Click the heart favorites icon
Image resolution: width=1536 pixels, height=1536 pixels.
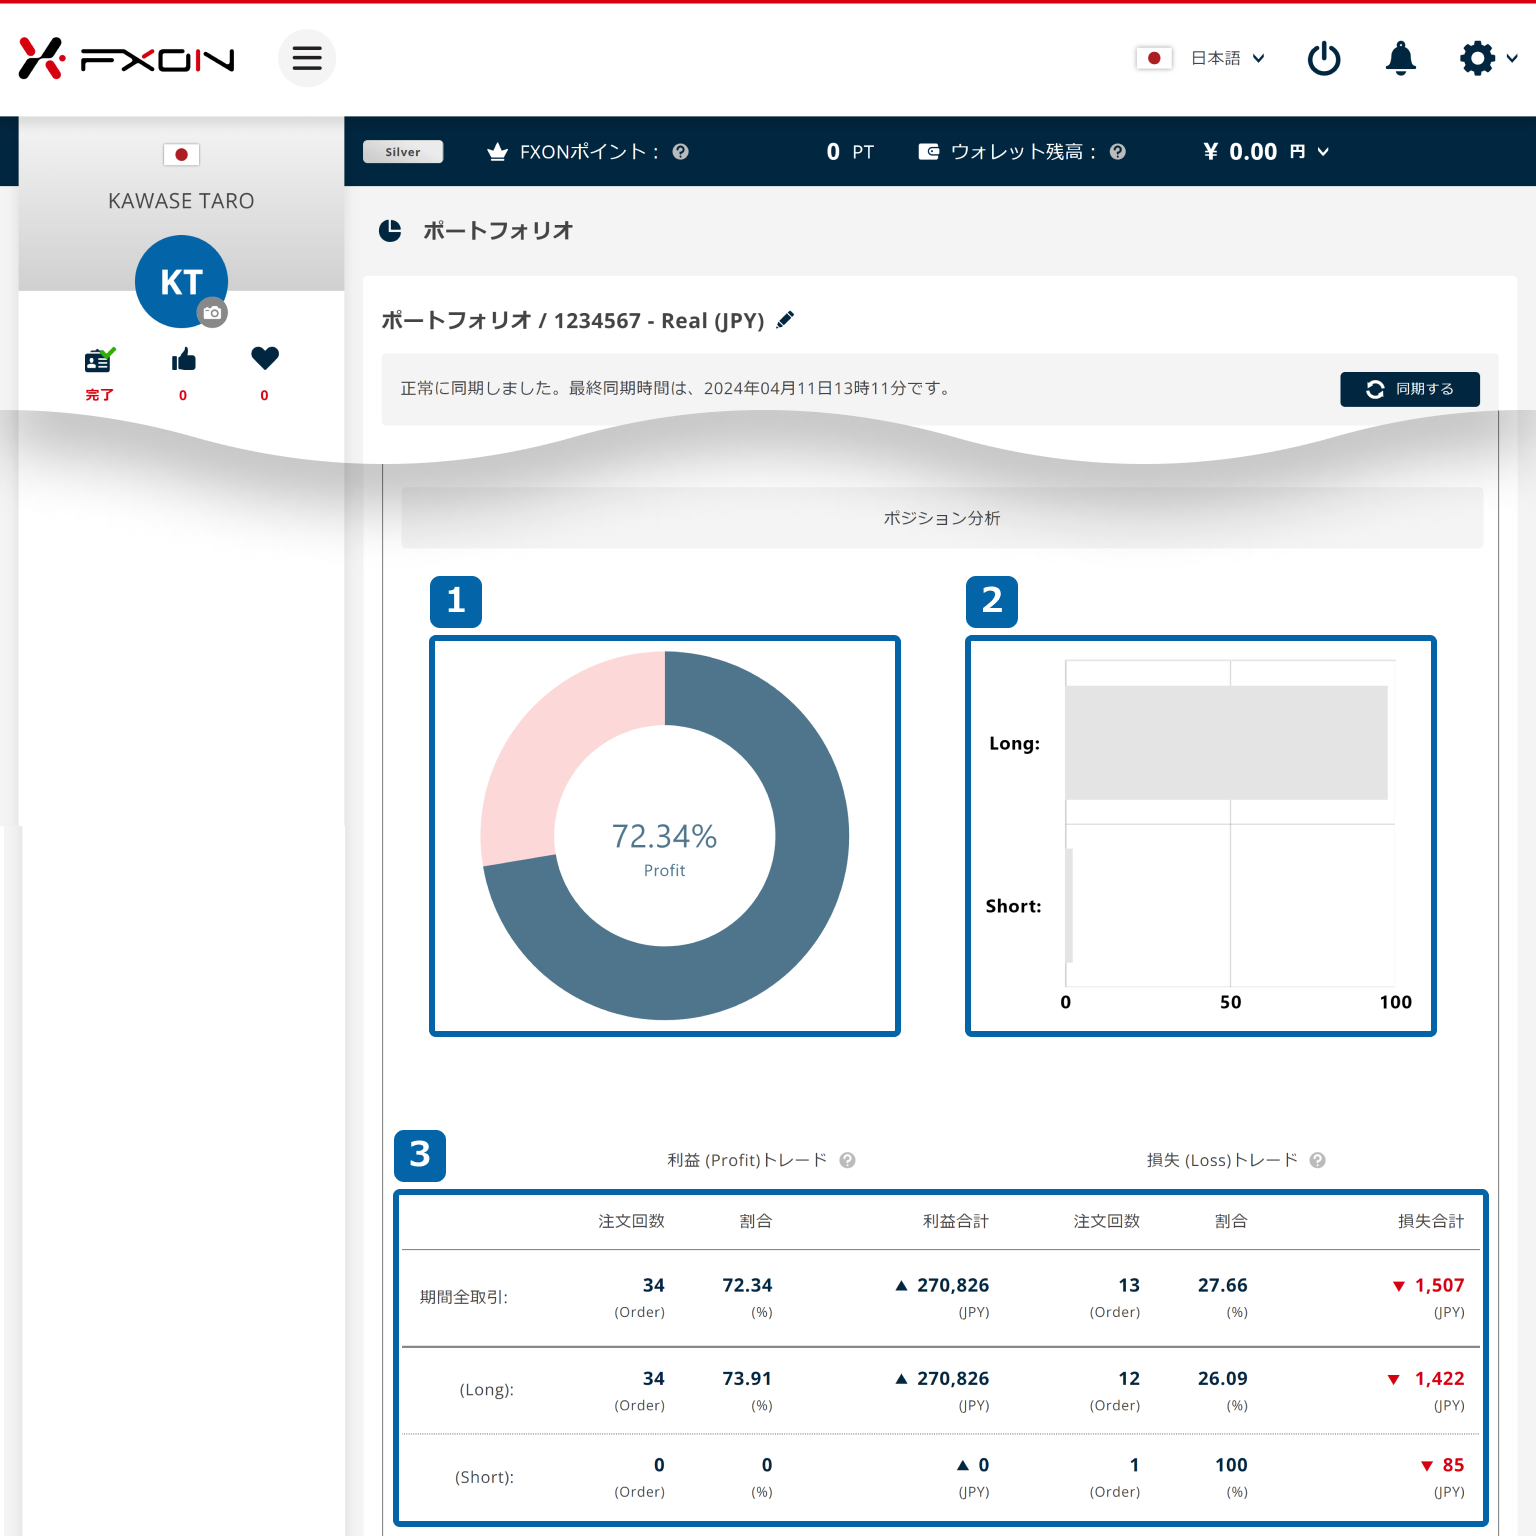point(265,358)
